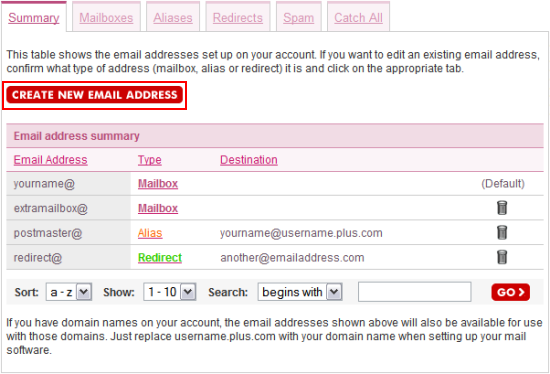
Task: Open the Mailbox link for extramailbox@
Action: coord(158,208)
